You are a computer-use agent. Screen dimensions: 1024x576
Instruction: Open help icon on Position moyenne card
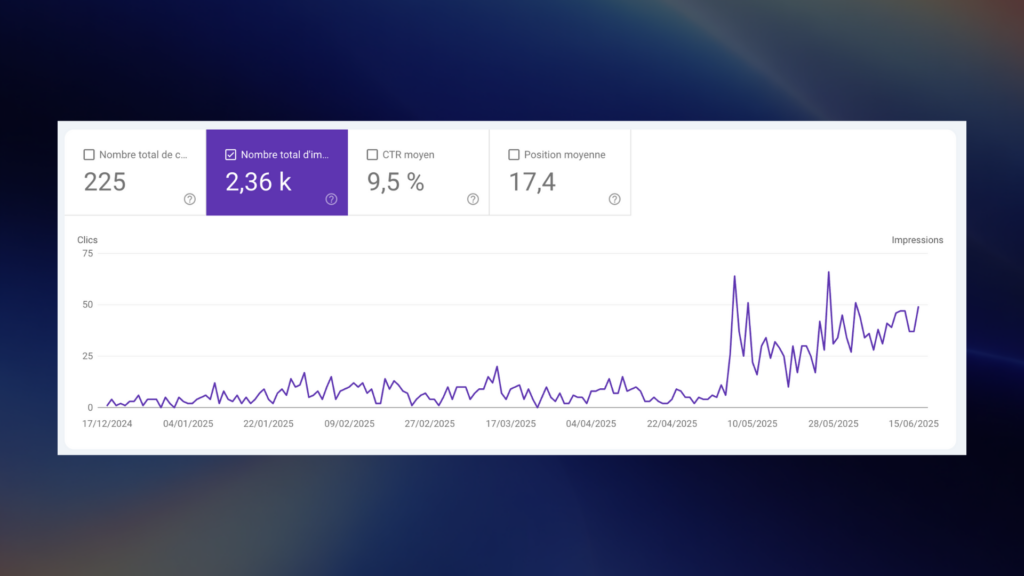[x=615, y=199]
